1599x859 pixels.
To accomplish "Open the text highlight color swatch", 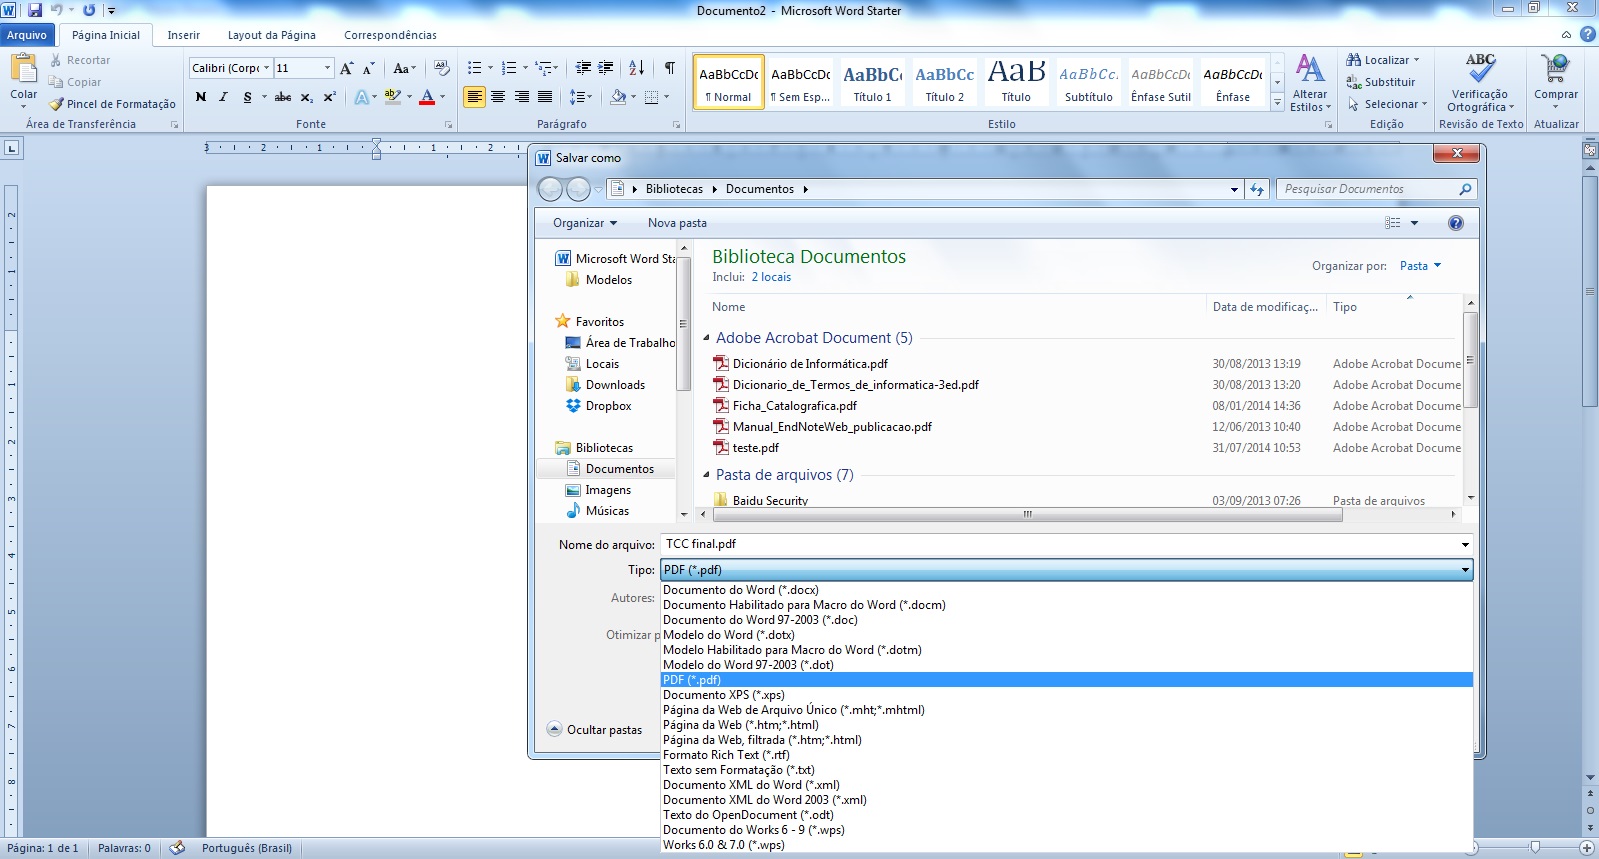I will click(x=393, y=97).
